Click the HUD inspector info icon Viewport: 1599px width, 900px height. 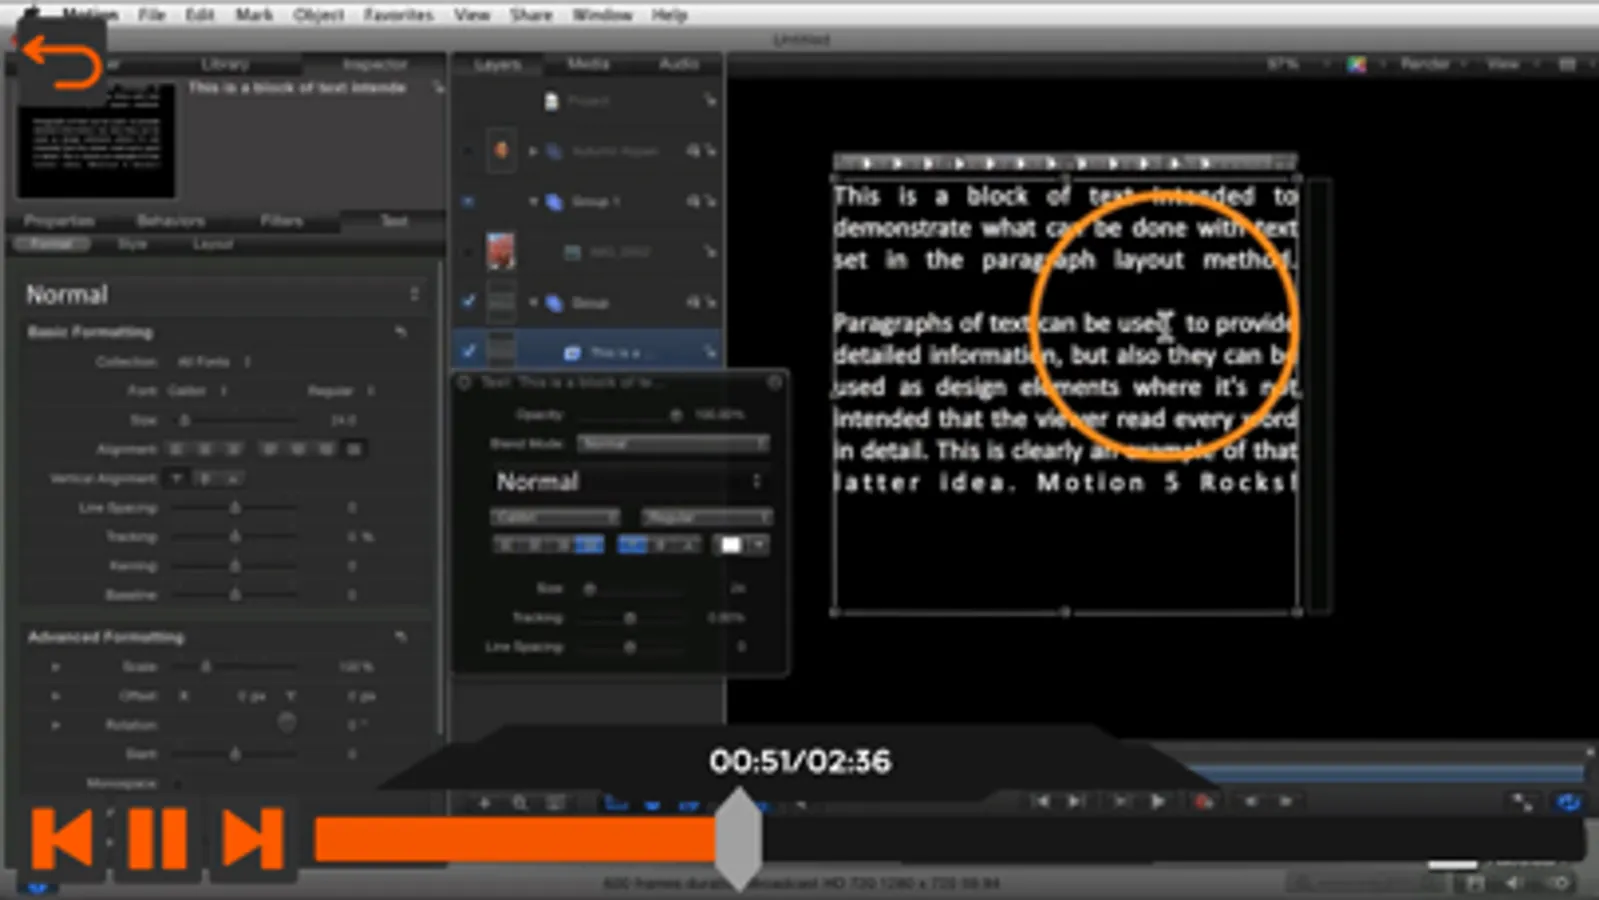[x=774, y=382]
